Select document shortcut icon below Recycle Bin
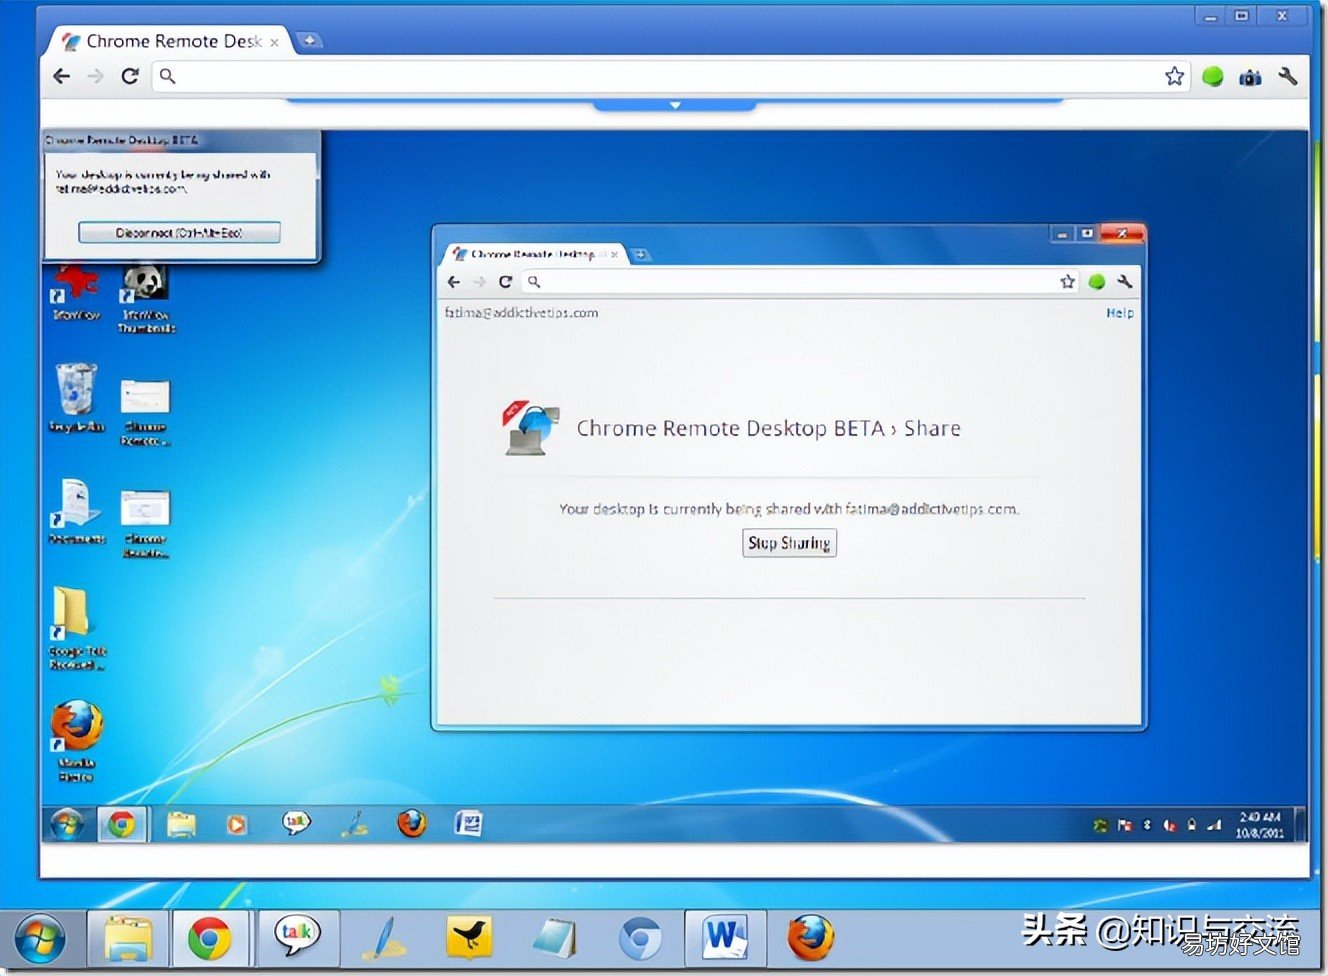 (77, 511)
